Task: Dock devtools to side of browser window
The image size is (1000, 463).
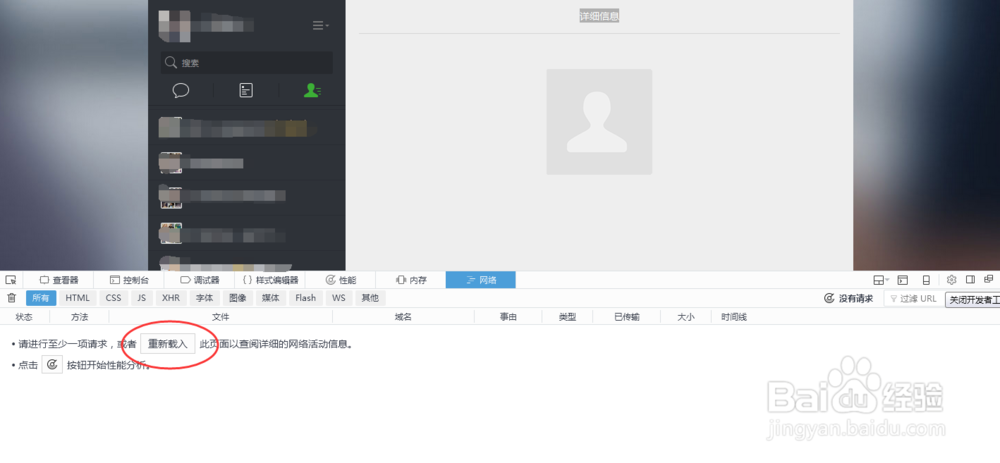Action: pos(971,280)
